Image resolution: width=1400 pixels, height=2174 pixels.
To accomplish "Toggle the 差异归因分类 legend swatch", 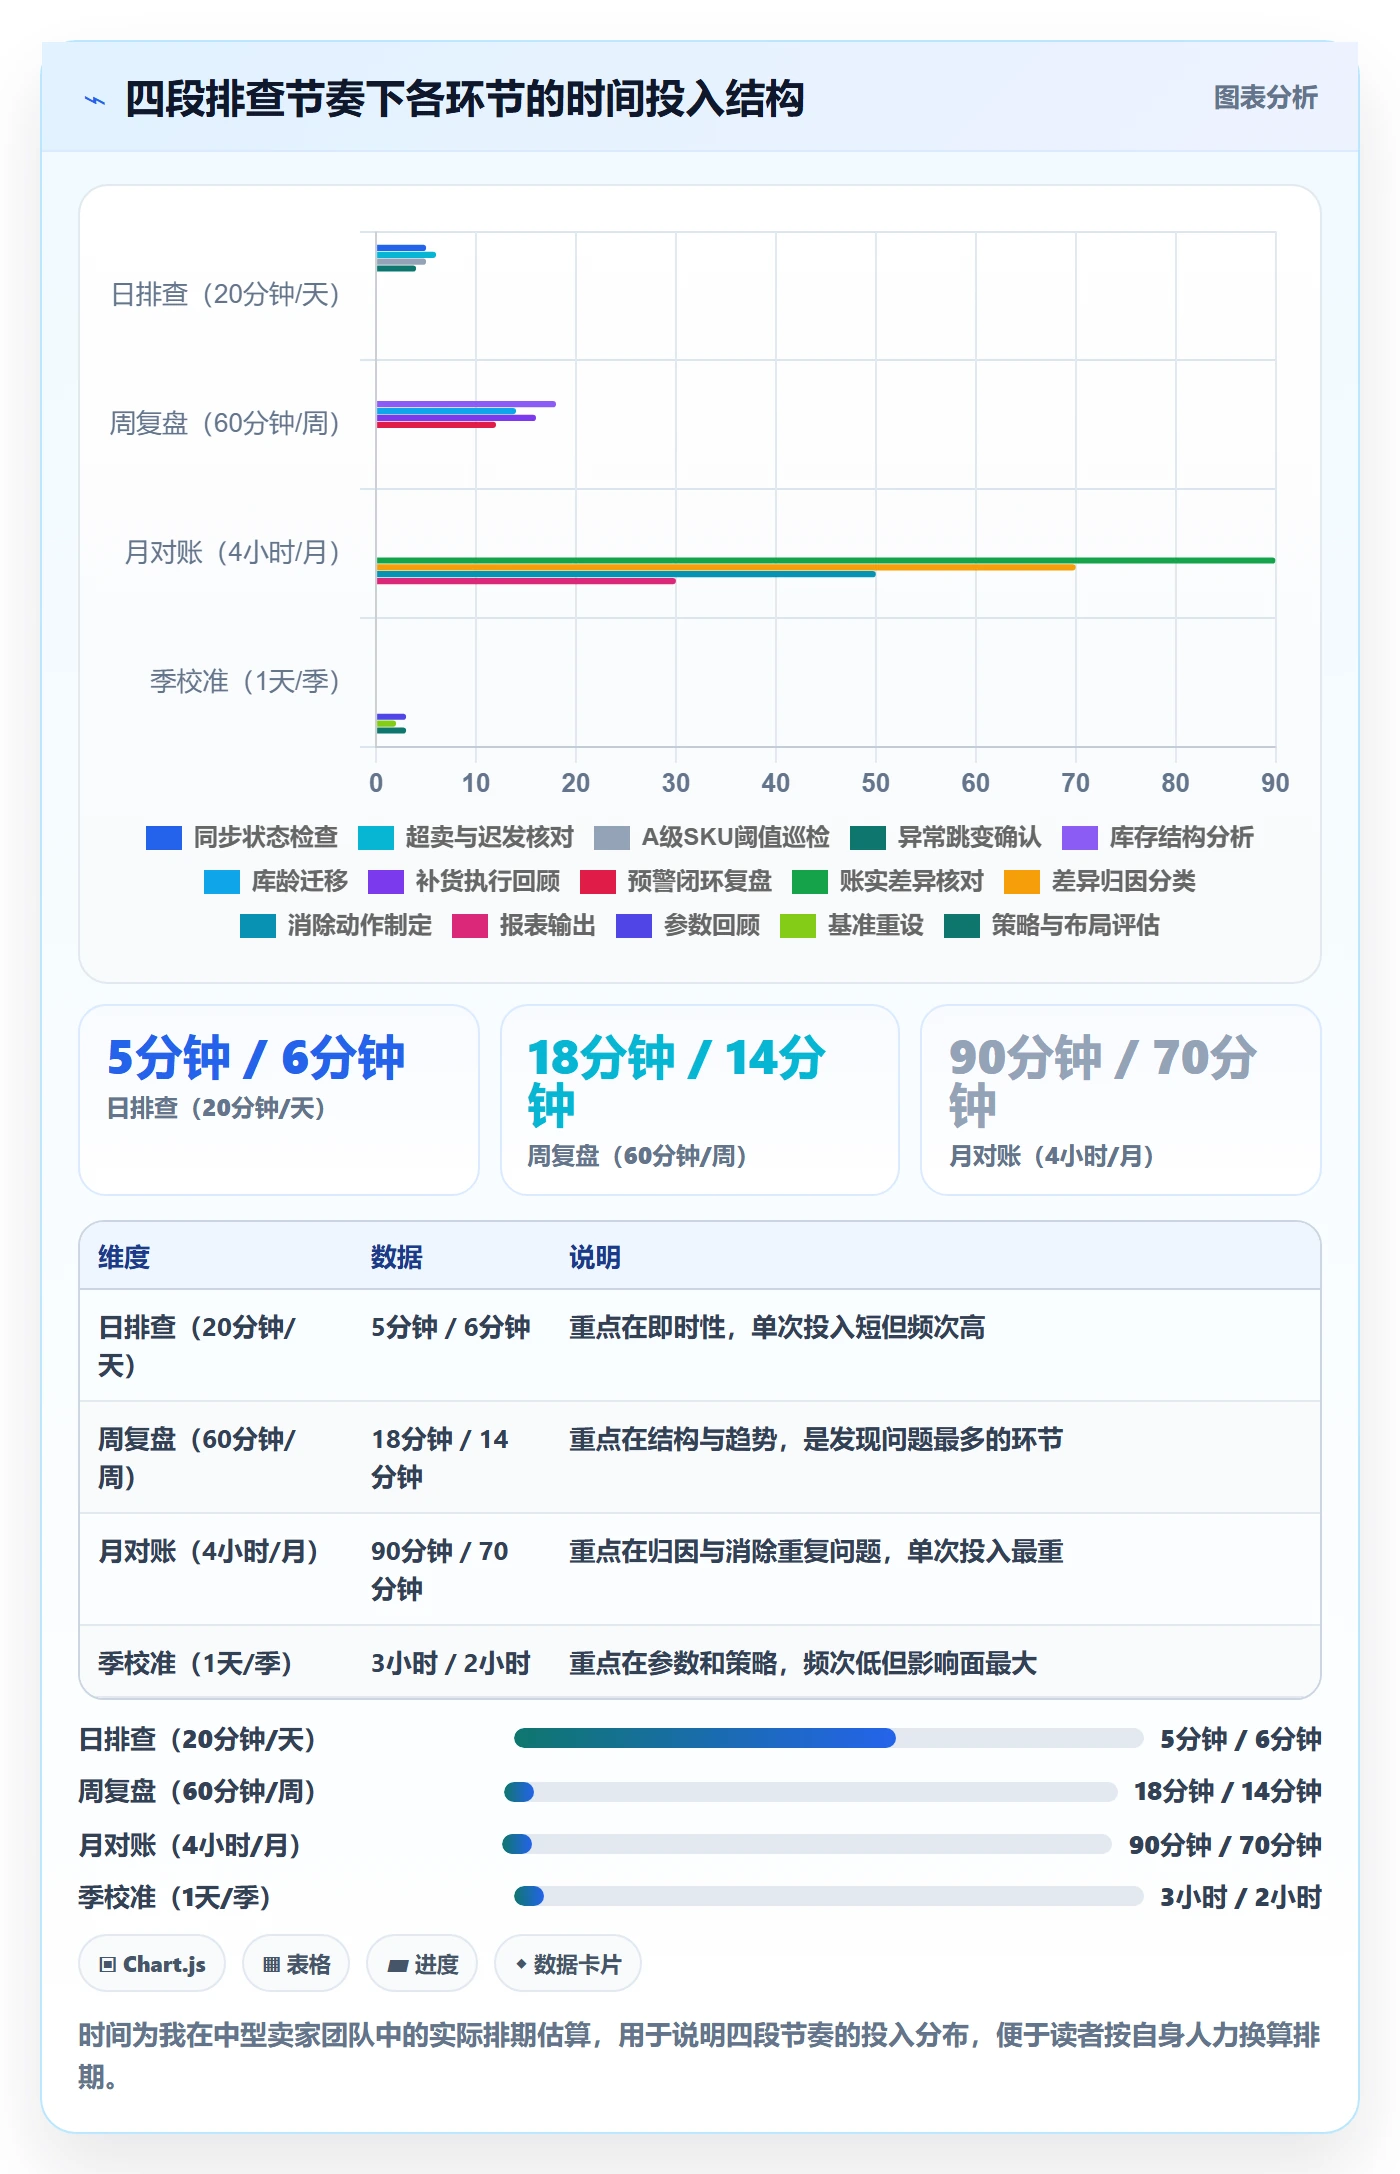I will pos(1022,881).
